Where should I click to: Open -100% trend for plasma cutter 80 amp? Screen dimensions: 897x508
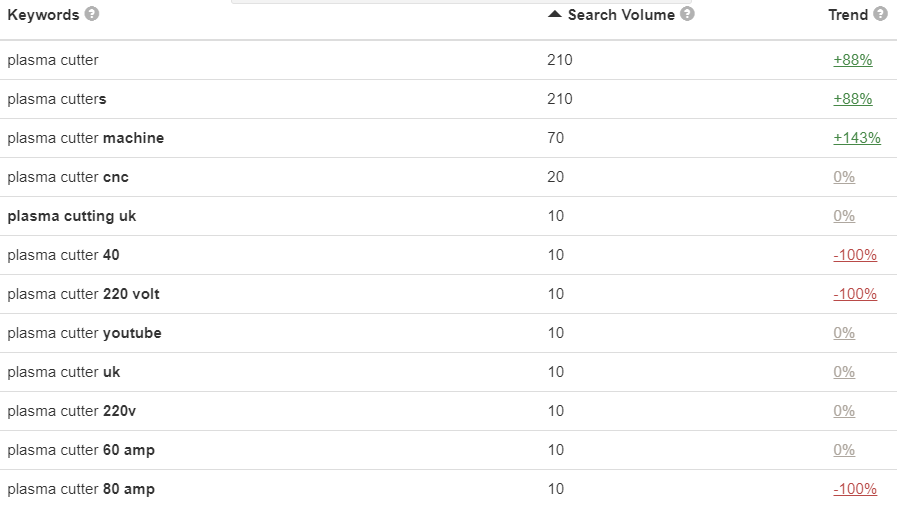point(854,489)
